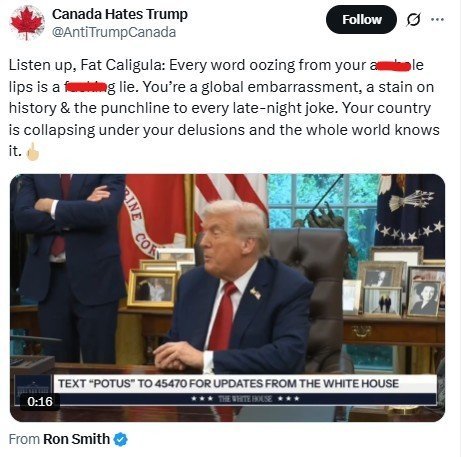Click the gold-framed photo behind the desk

click(152, 288)
